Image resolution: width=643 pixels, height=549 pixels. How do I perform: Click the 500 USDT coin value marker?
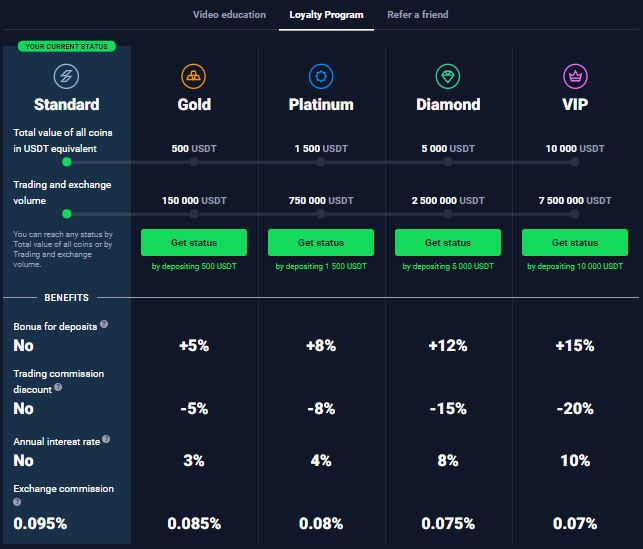(194, 161)
